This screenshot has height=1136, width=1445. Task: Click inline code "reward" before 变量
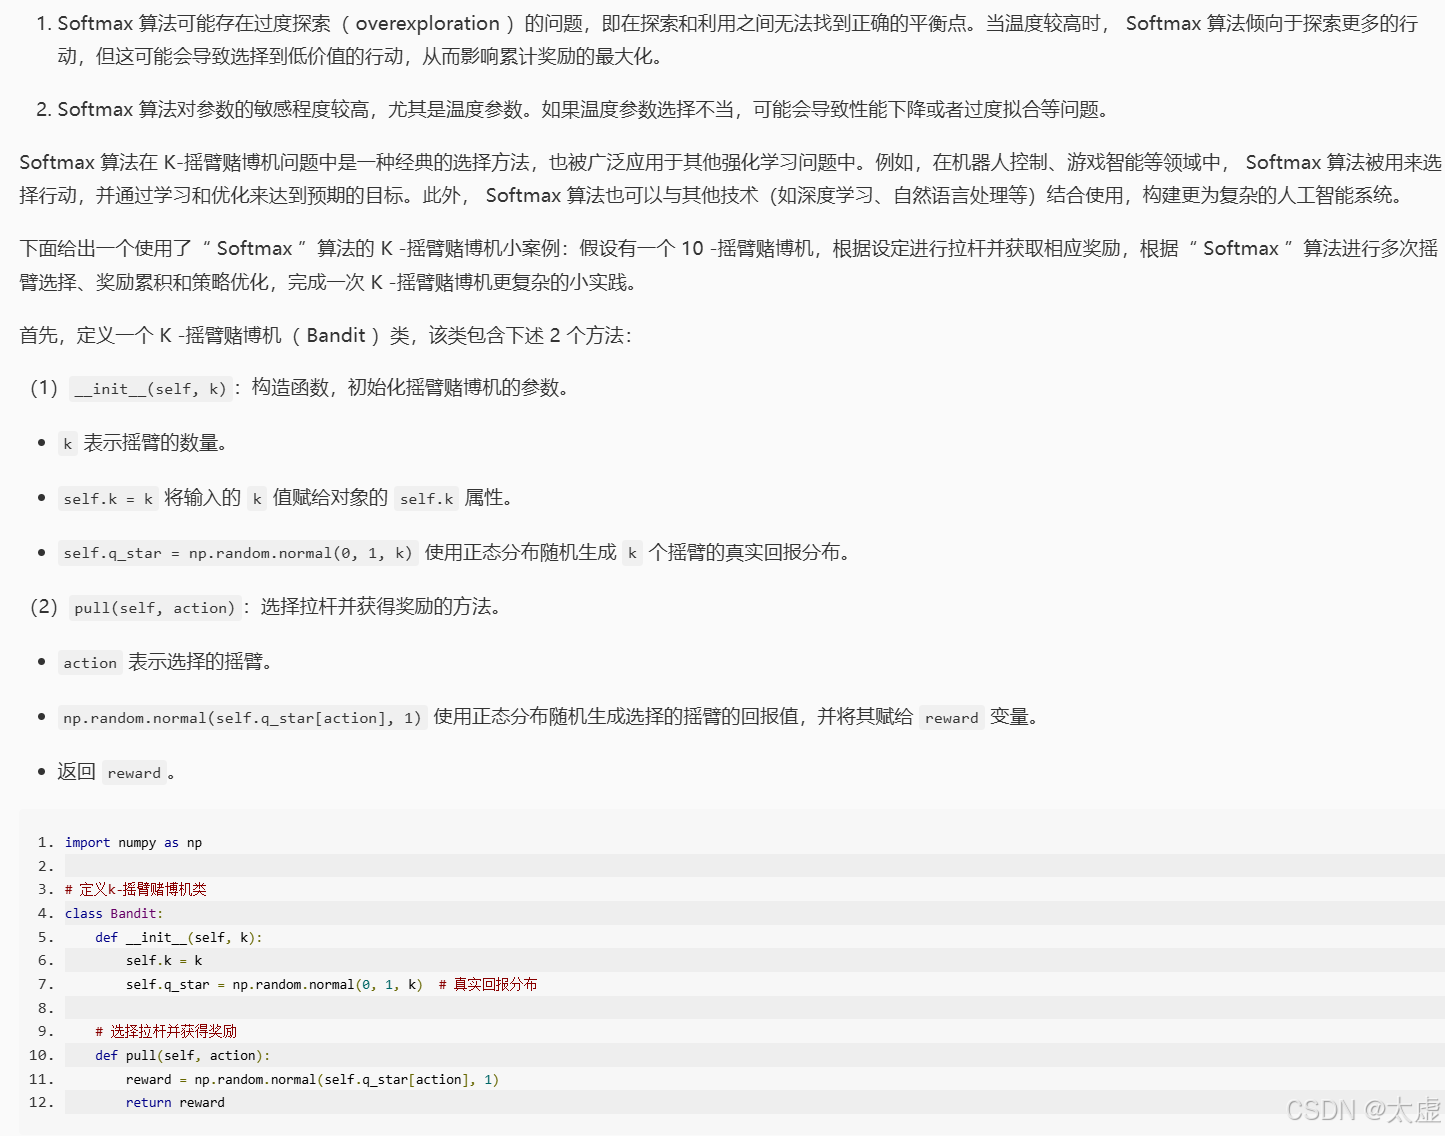952,717
